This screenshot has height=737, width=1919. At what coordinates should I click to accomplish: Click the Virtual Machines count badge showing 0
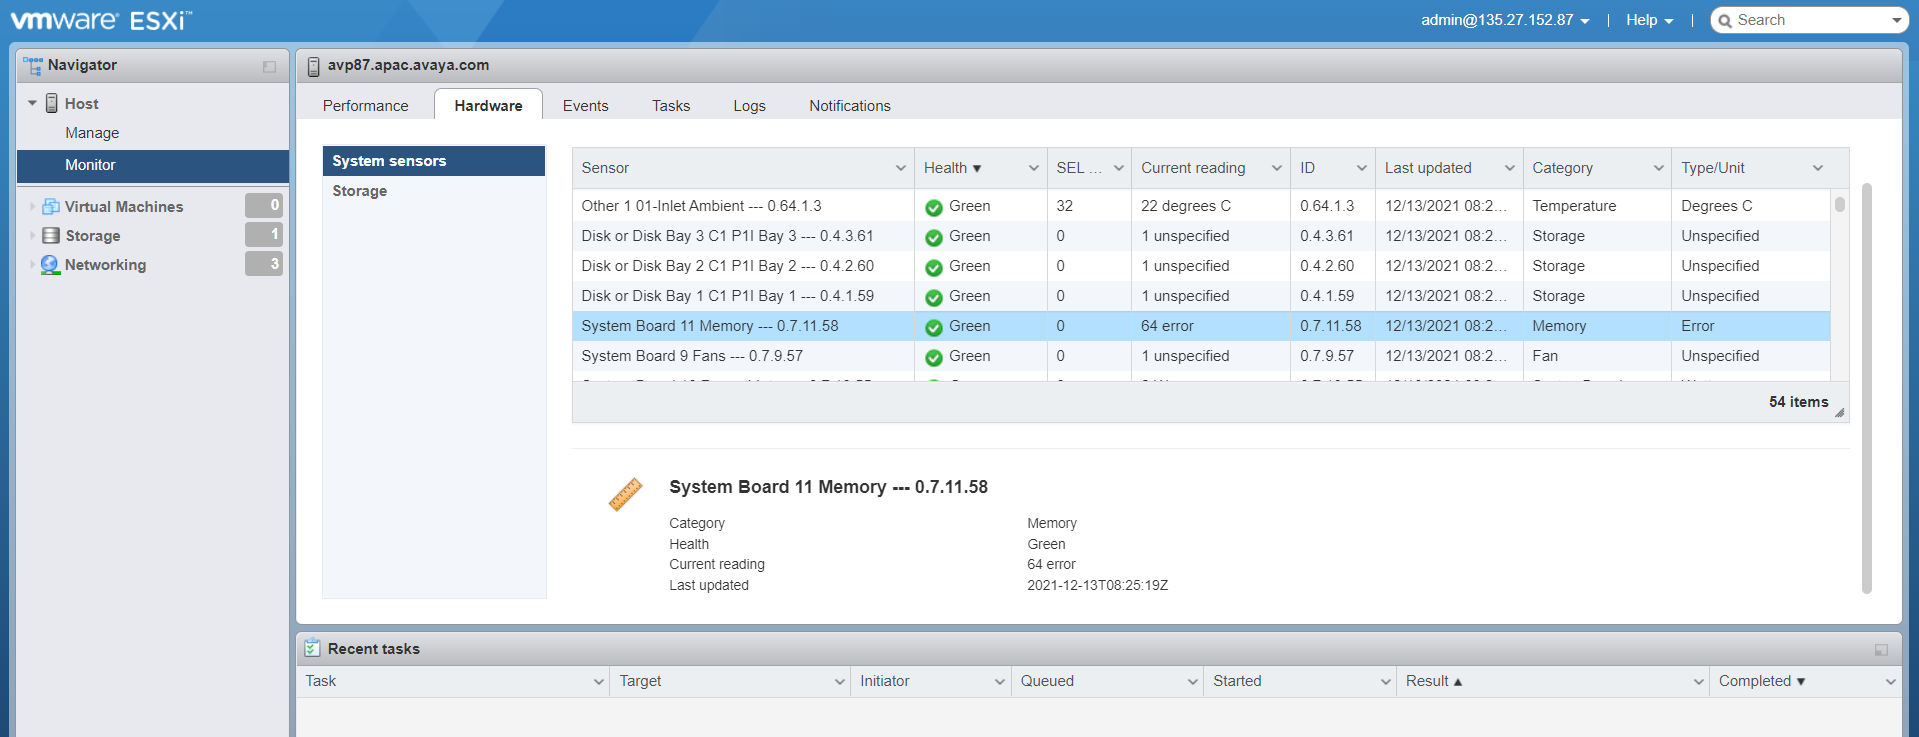(264, 205)
